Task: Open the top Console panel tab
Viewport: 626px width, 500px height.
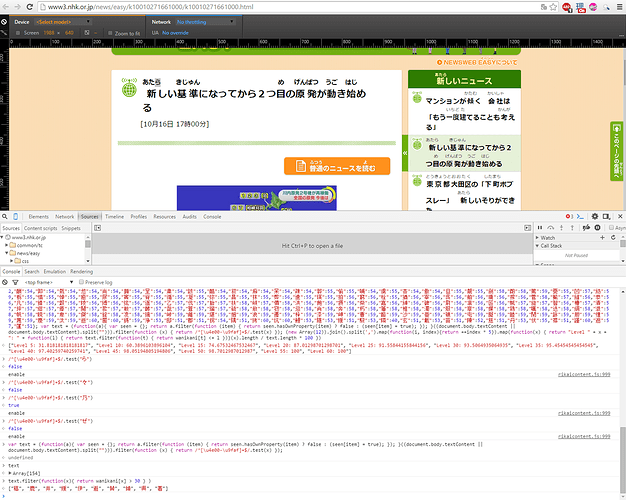Action: pos(212,216)
